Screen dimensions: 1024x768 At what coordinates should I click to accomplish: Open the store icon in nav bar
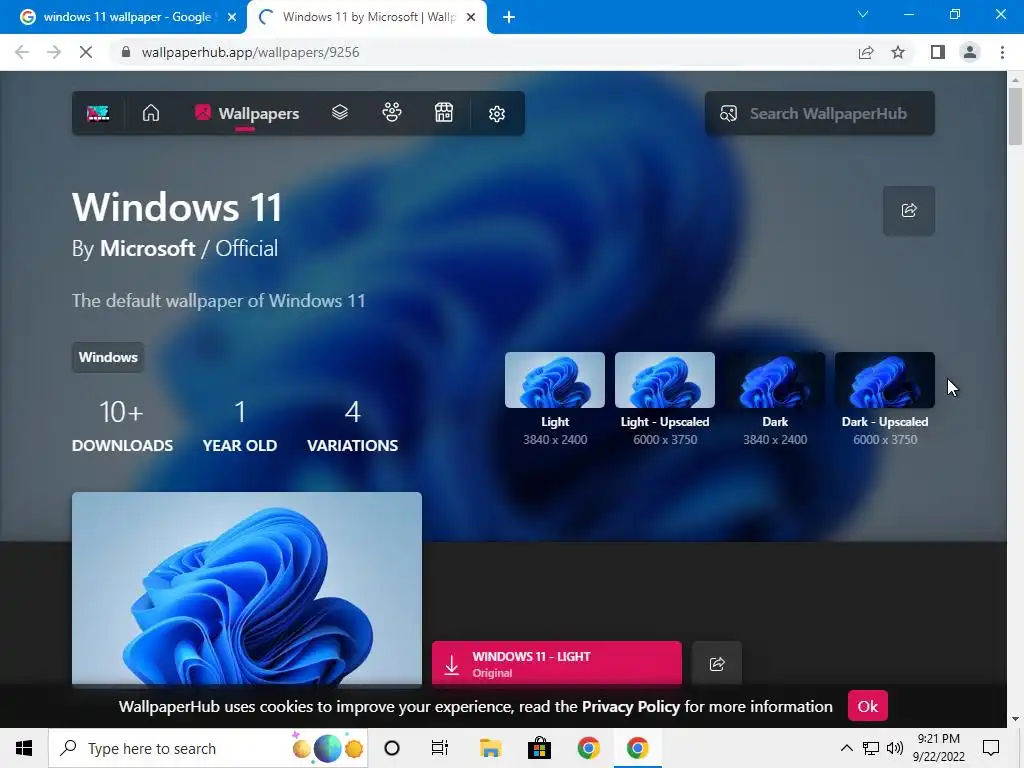(x=444, y=113)
